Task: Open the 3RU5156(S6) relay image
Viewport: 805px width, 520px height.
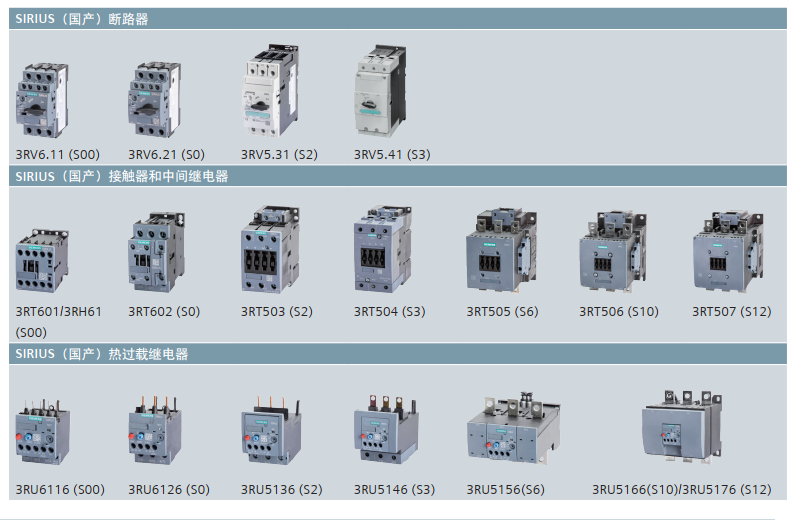Action: [513, 428]
